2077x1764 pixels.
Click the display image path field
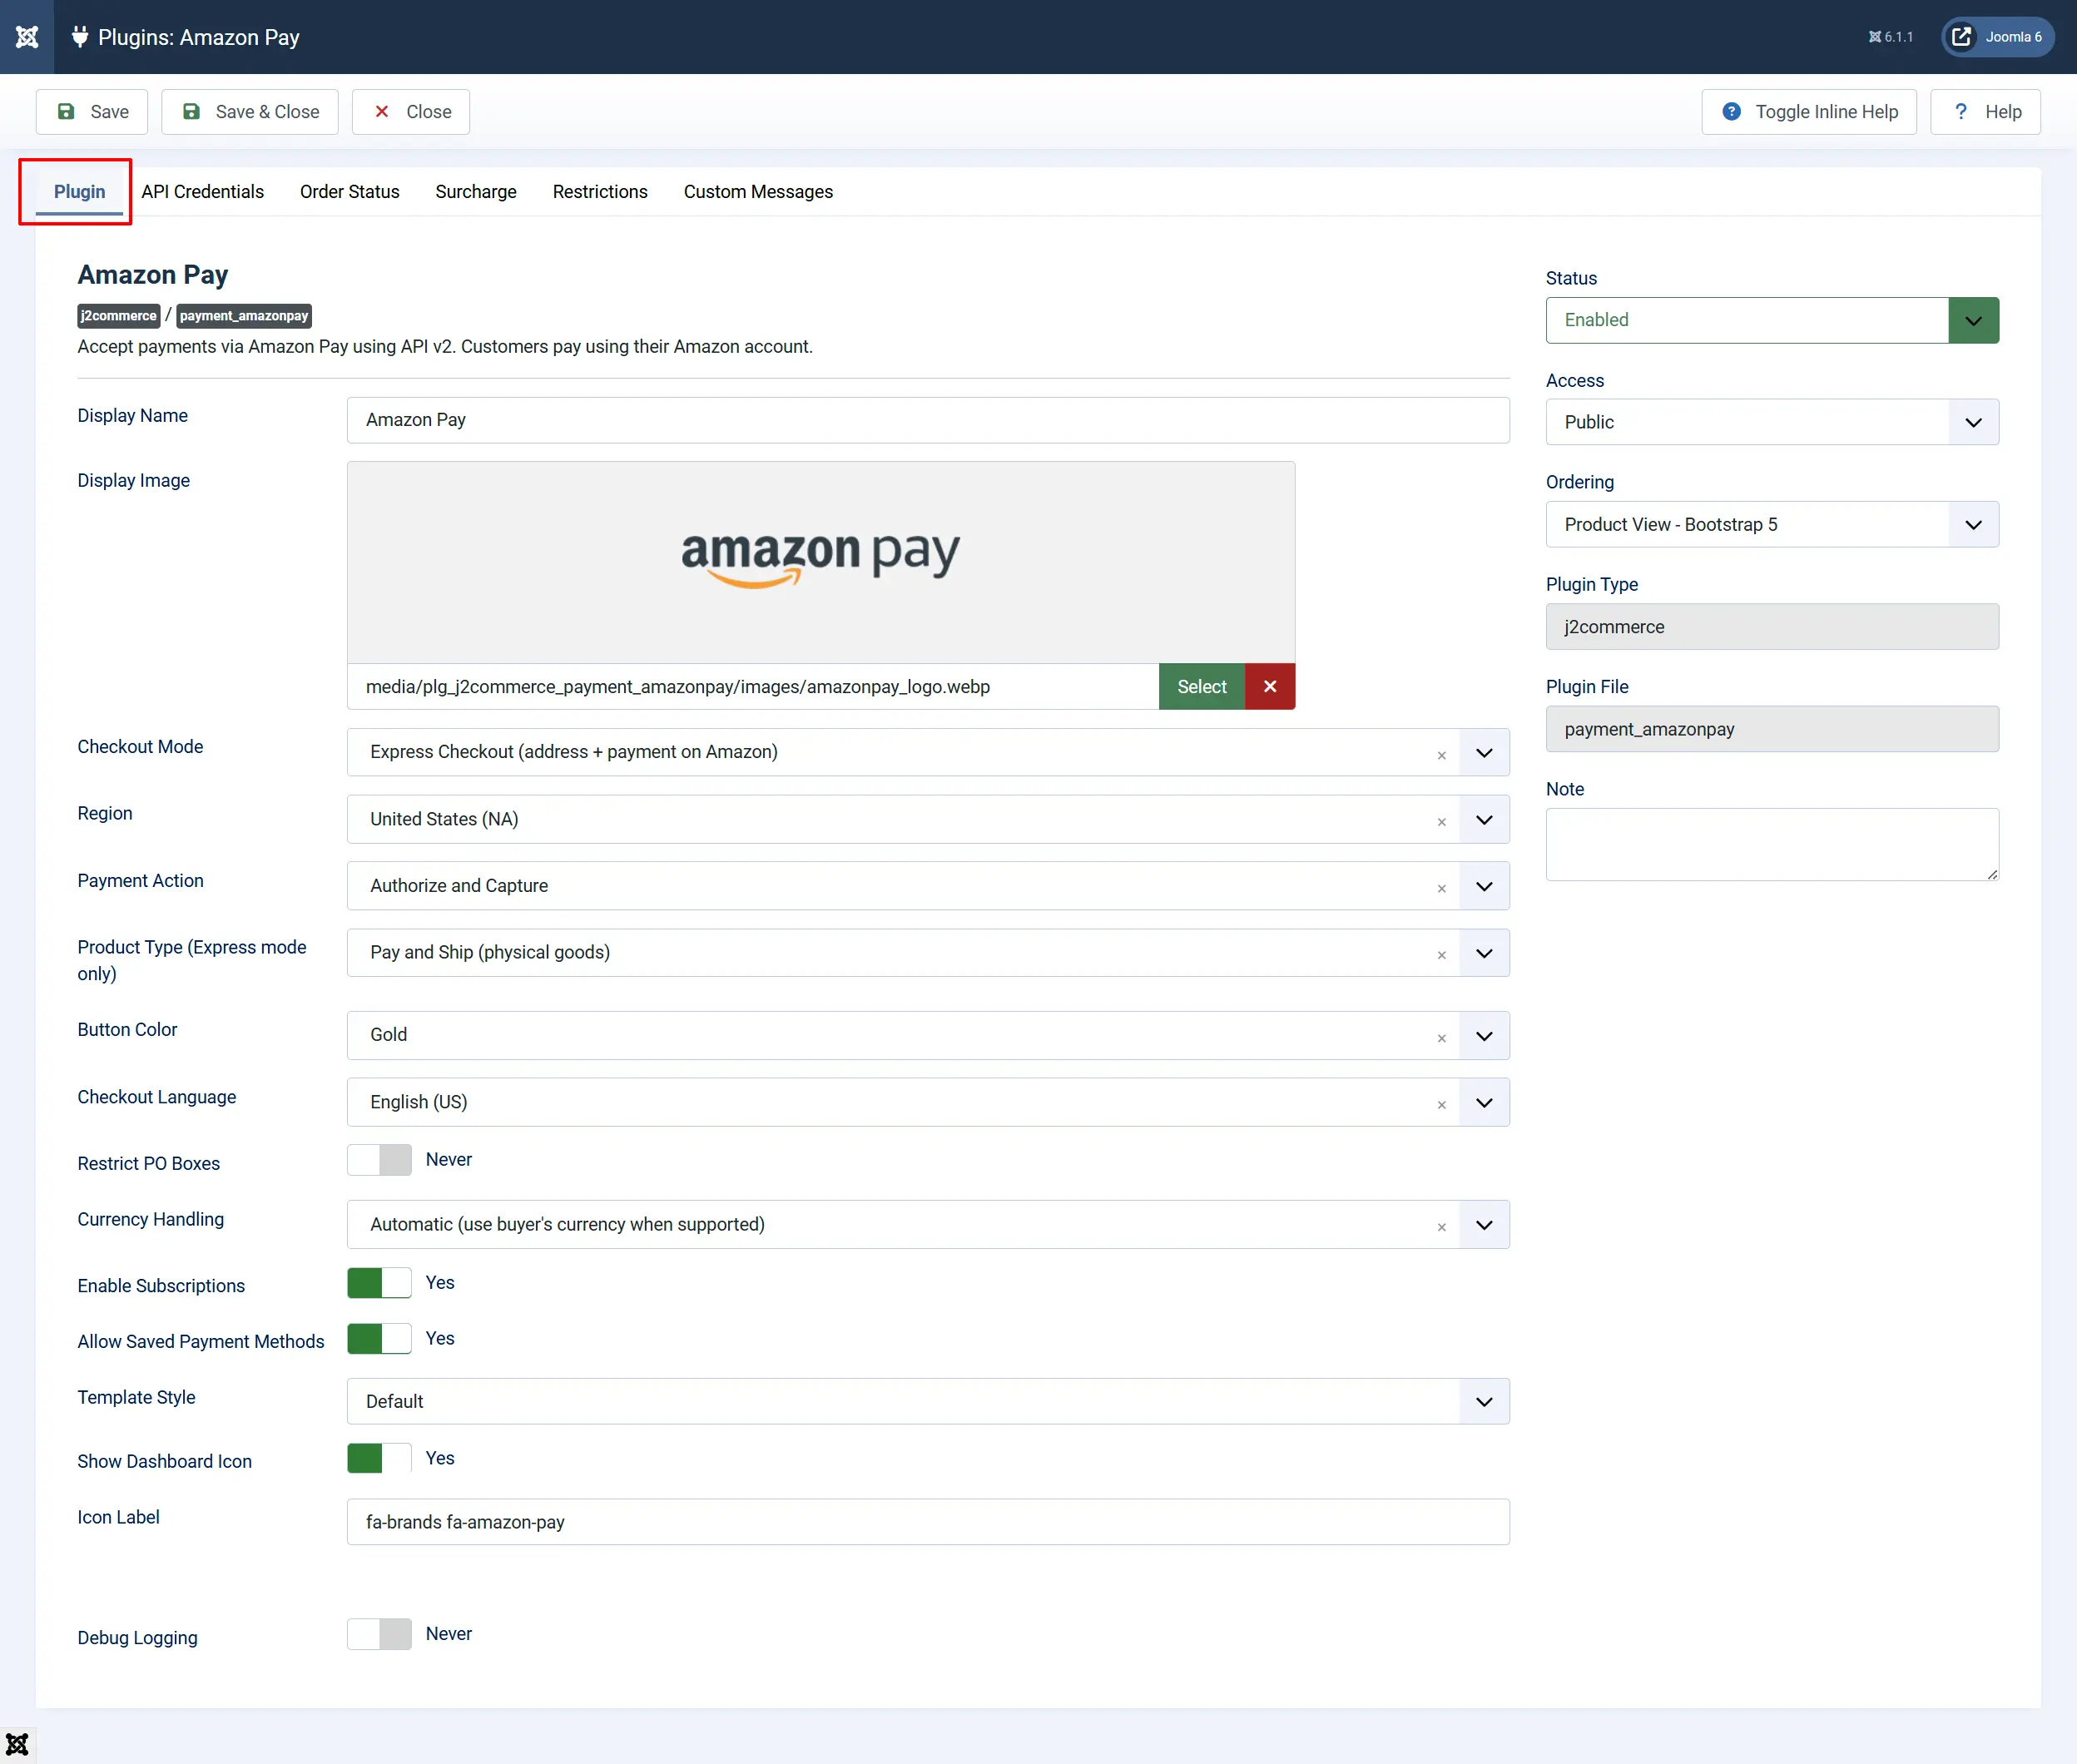click(753, 687)
